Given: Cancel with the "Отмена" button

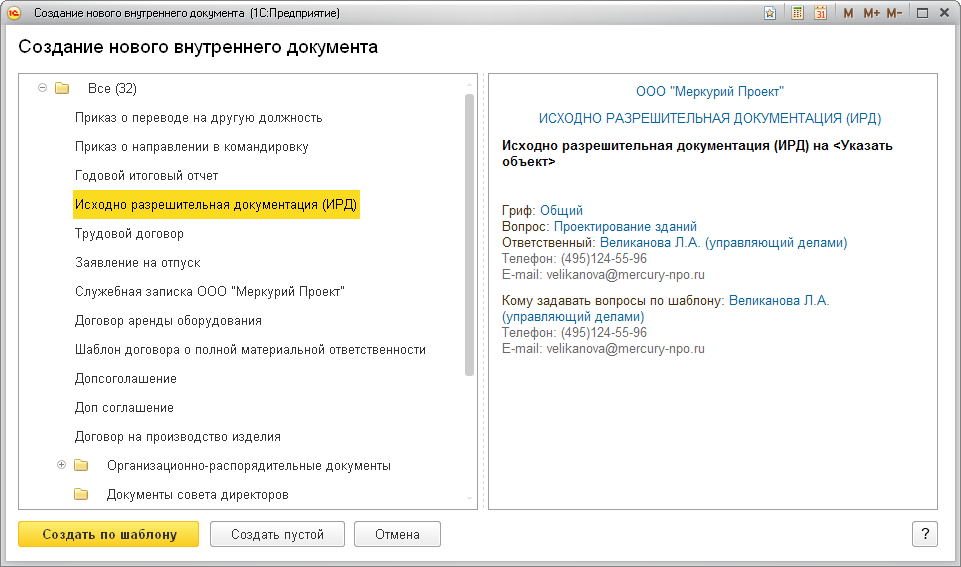Looking at the screenshot, I should click(x=397, y=534).
